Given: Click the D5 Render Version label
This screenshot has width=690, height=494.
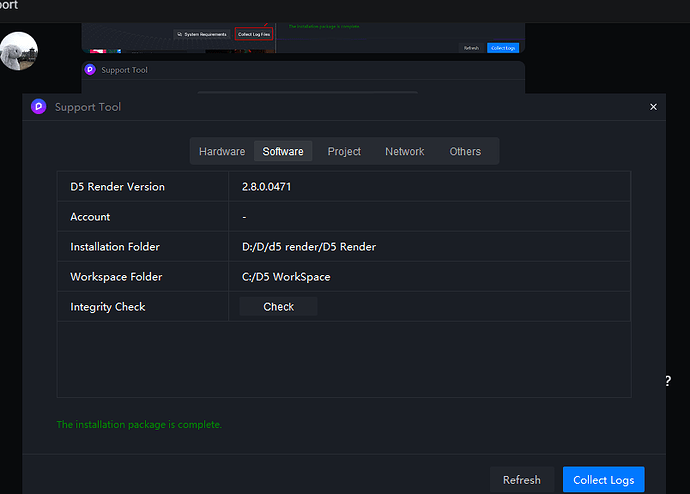Looking at the screenshot, I should 117,187.
